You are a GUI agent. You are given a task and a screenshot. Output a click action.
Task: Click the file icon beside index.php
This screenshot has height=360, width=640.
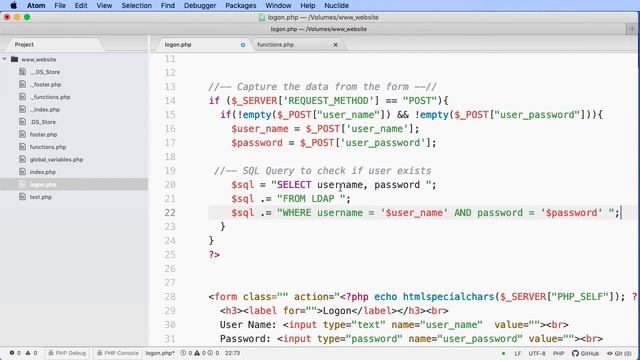coord(22,172)
